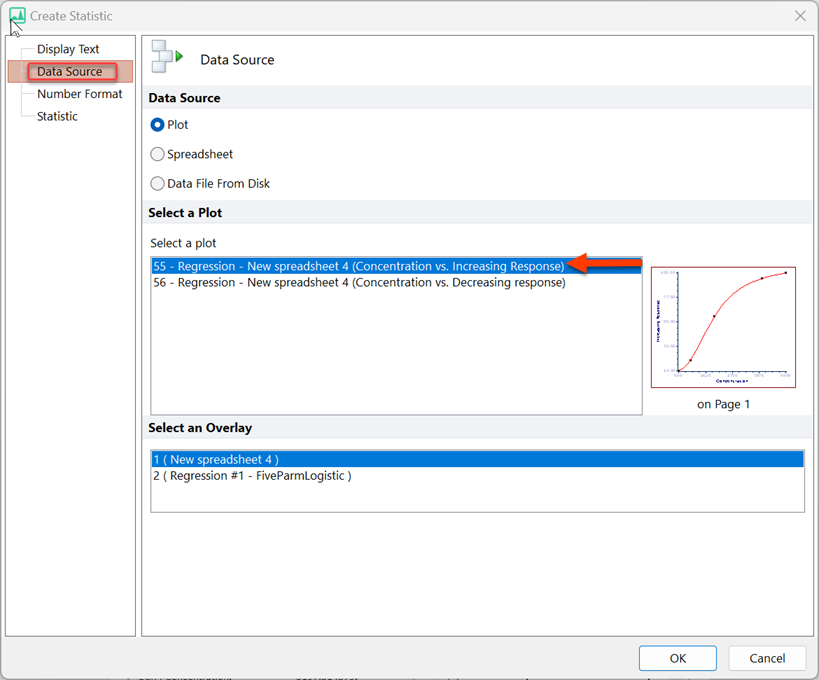Select the Plot radio button
This screenshot has height=680, width=819.
pyautogui.click(x=157, y=125)
